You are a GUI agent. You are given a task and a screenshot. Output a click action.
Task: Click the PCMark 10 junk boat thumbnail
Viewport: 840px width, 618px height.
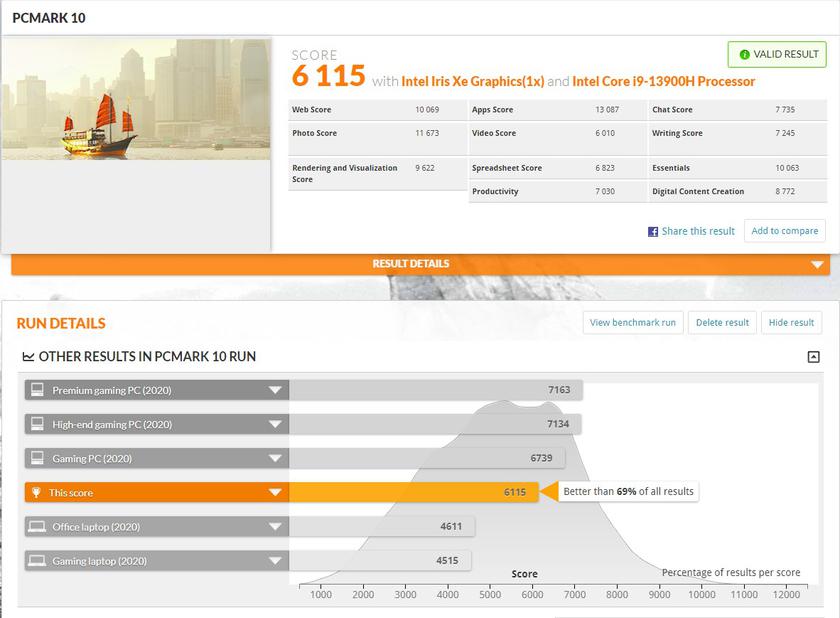tap(136, 99)
